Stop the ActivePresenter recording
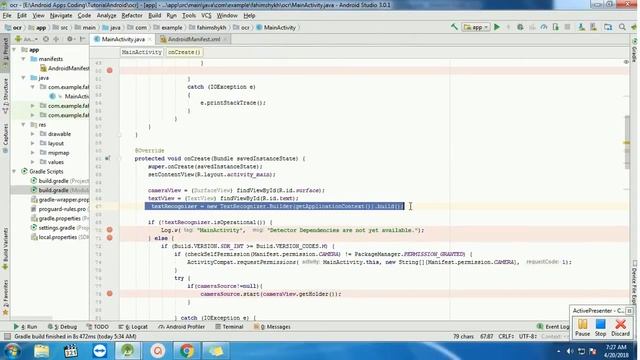This screenshot has width=640, height=360. click(600, 328)
